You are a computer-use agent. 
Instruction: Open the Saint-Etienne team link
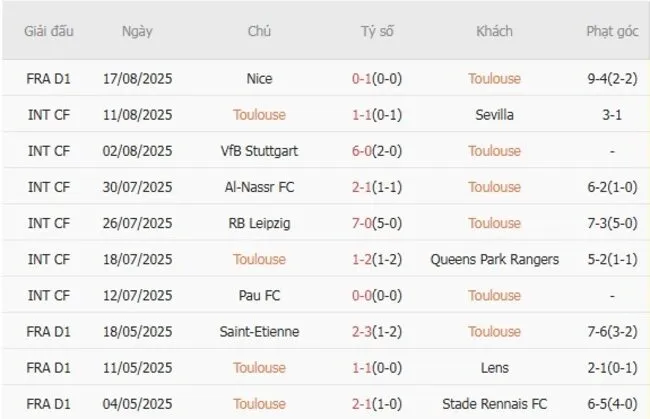pyautogui.click(x=259, y=332)
